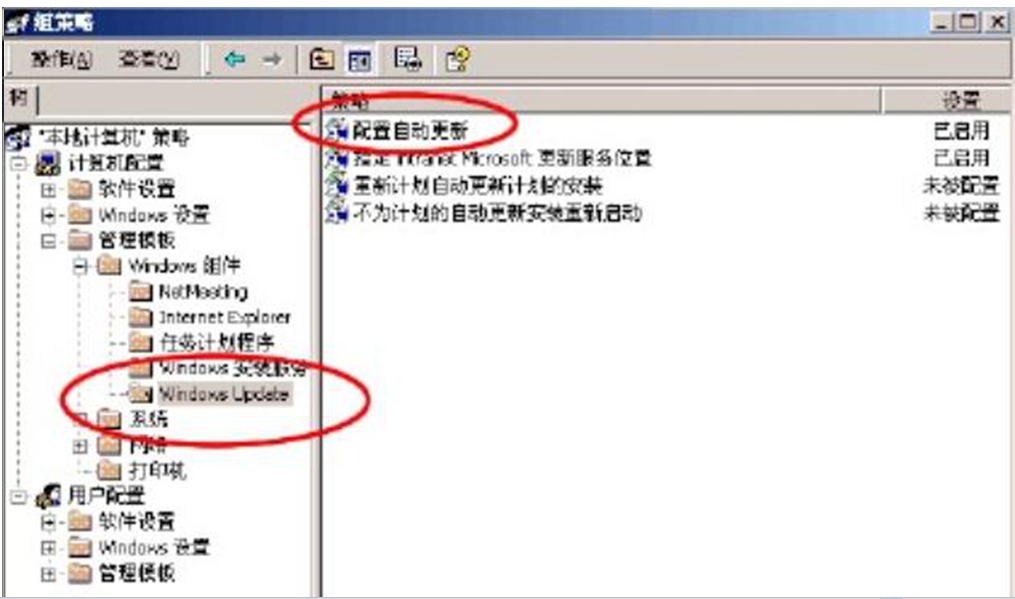Open the 操作(A) menu
This screenshot has width=1015, height=599.
pos(61,60)
